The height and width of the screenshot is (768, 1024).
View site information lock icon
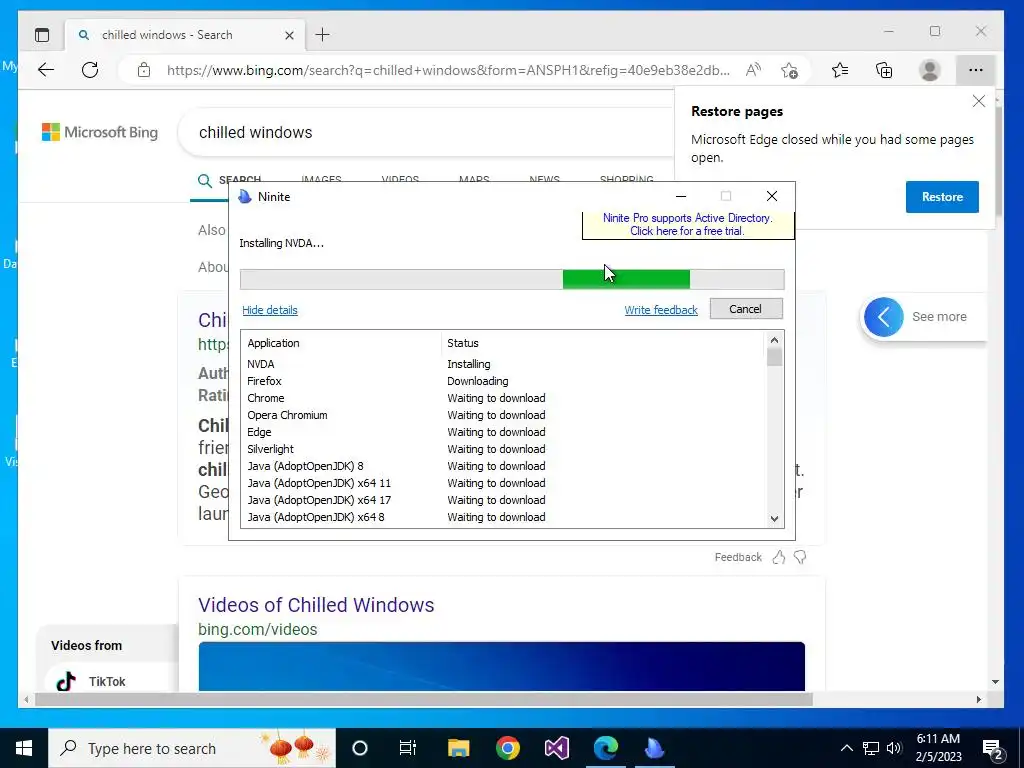[144, 70]
